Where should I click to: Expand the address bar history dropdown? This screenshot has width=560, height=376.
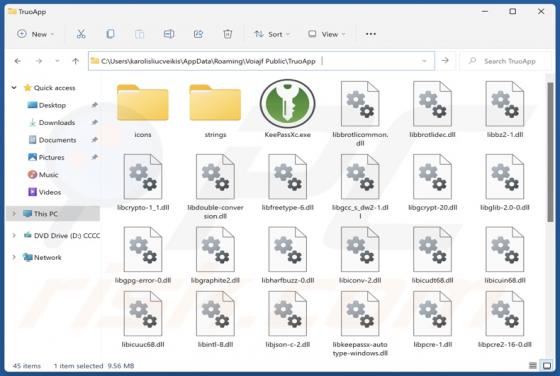pos(424,61)
